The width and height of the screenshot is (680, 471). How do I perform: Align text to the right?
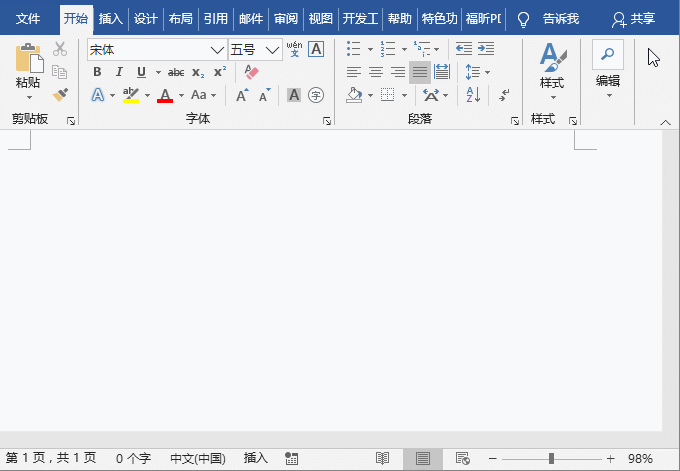398,72
